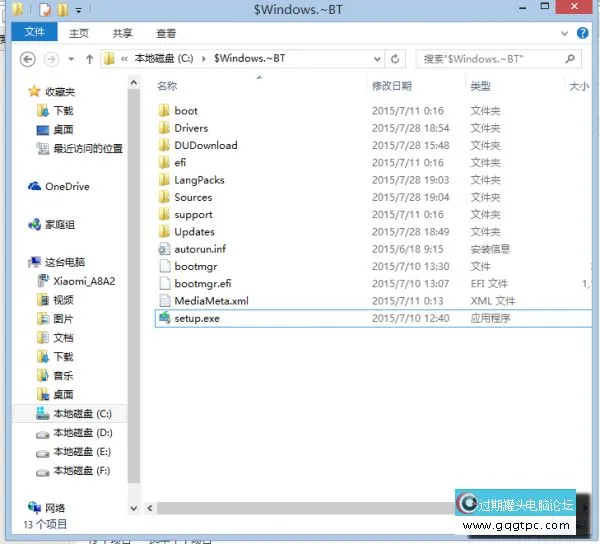Switch to the 主页 ribbon tab
600x544 pixels.
coord(79,33)
